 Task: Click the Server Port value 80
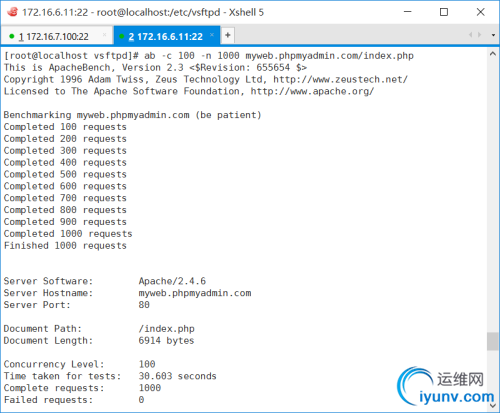pos(144,305)
